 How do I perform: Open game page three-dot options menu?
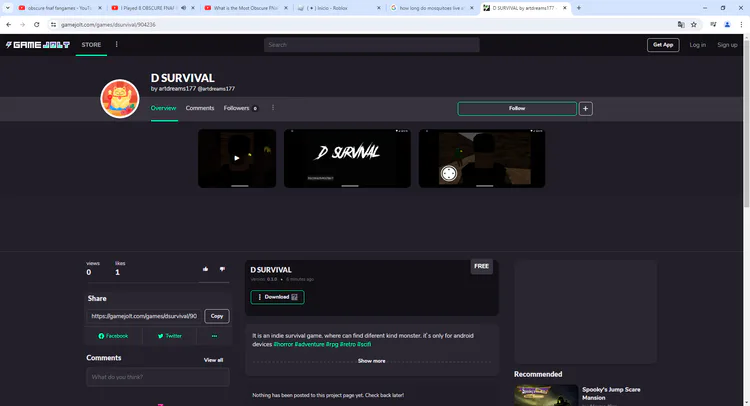(x=273, y=108)
